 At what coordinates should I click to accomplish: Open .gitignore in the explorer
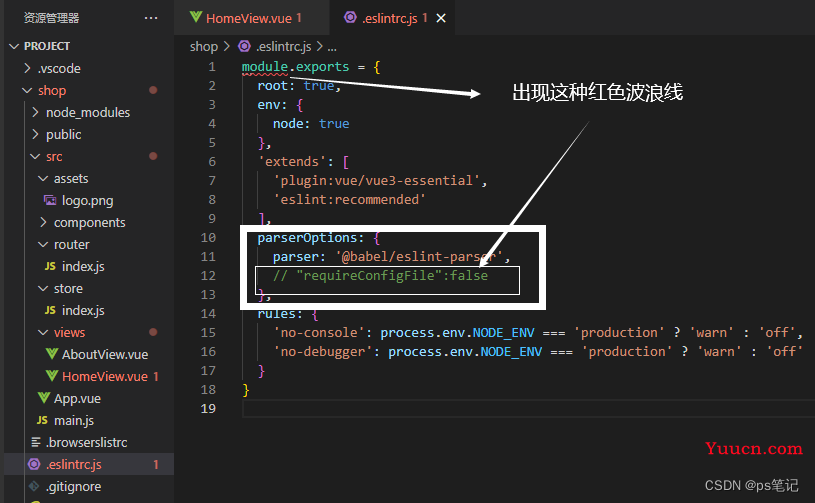(74, 486)
